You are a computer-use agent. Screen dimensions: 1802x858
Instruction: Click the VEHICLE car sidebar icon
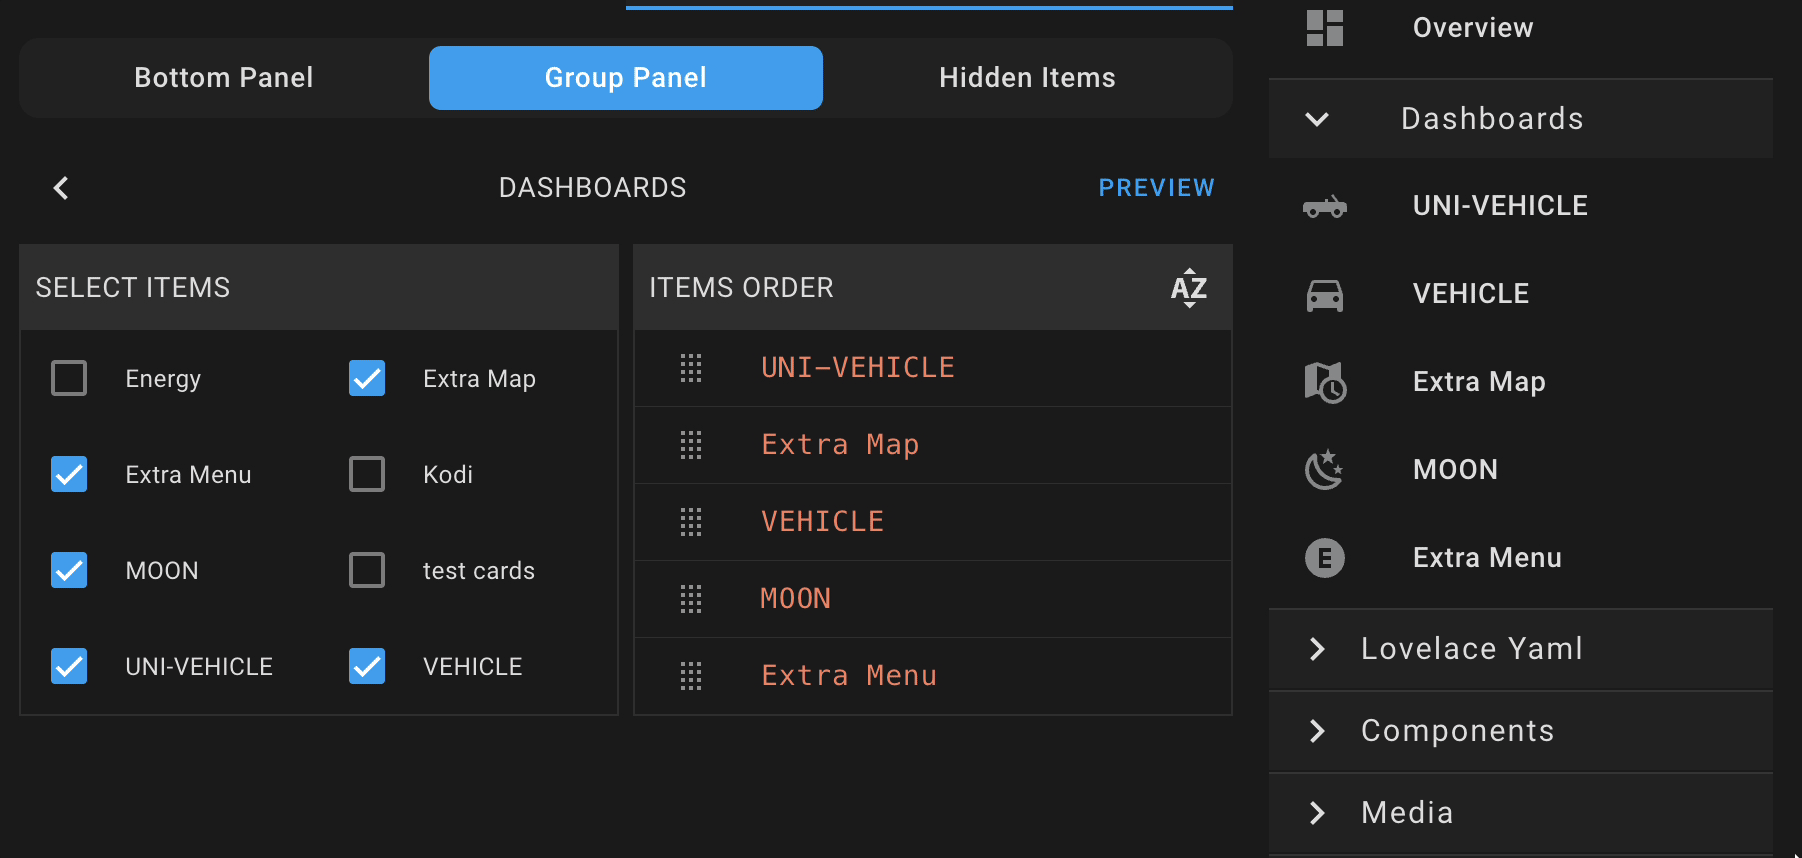click(1324, 294)
